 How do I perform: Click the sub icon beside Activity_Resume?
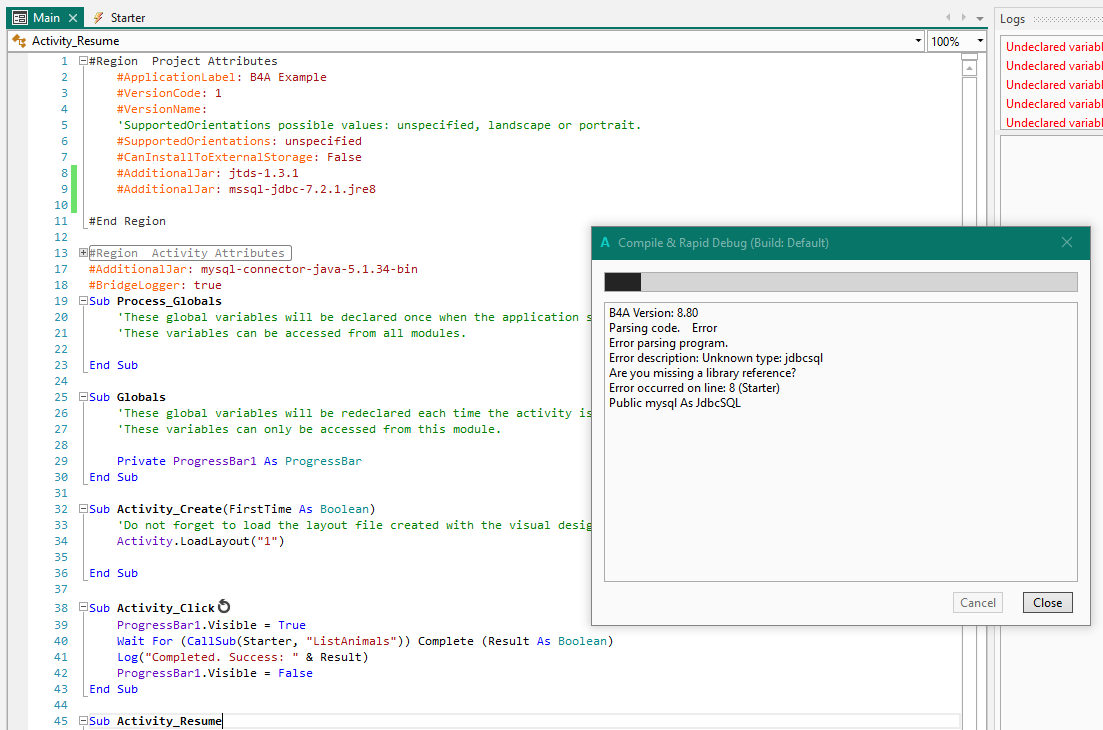click(18, 41)
